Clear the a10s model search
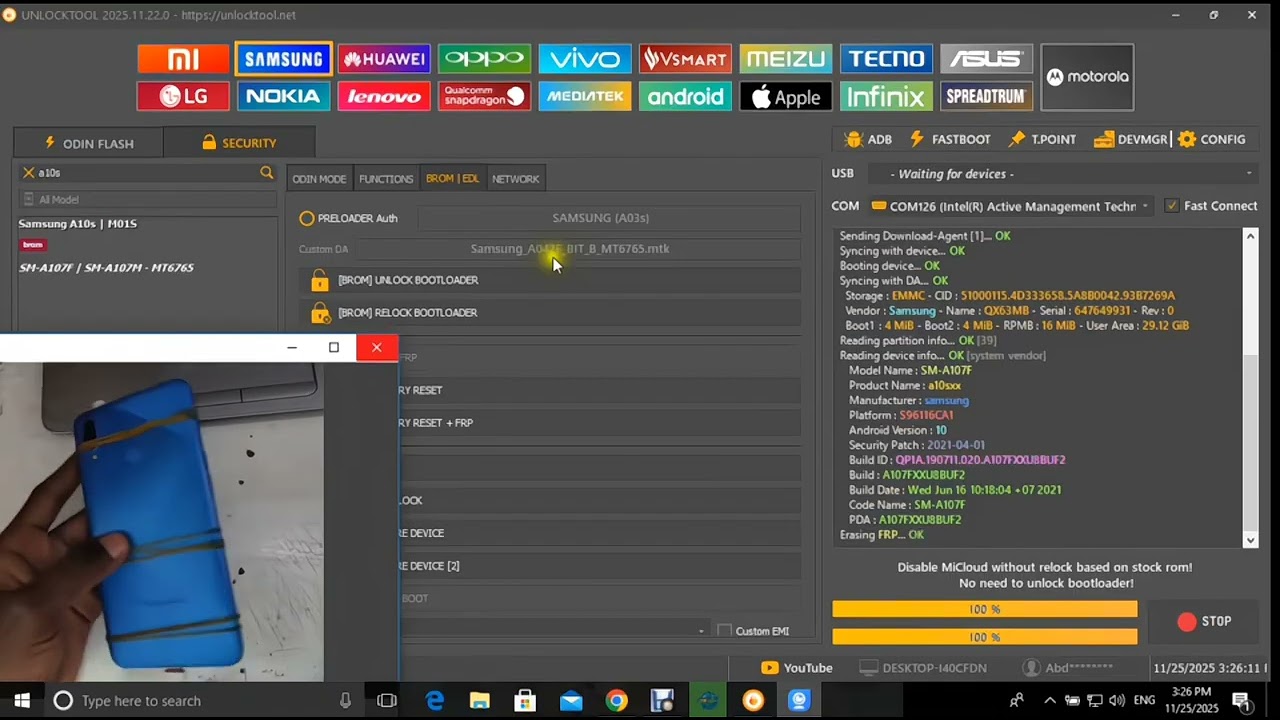This screenshot has width=1280, height=720. [x=28, y=173]
